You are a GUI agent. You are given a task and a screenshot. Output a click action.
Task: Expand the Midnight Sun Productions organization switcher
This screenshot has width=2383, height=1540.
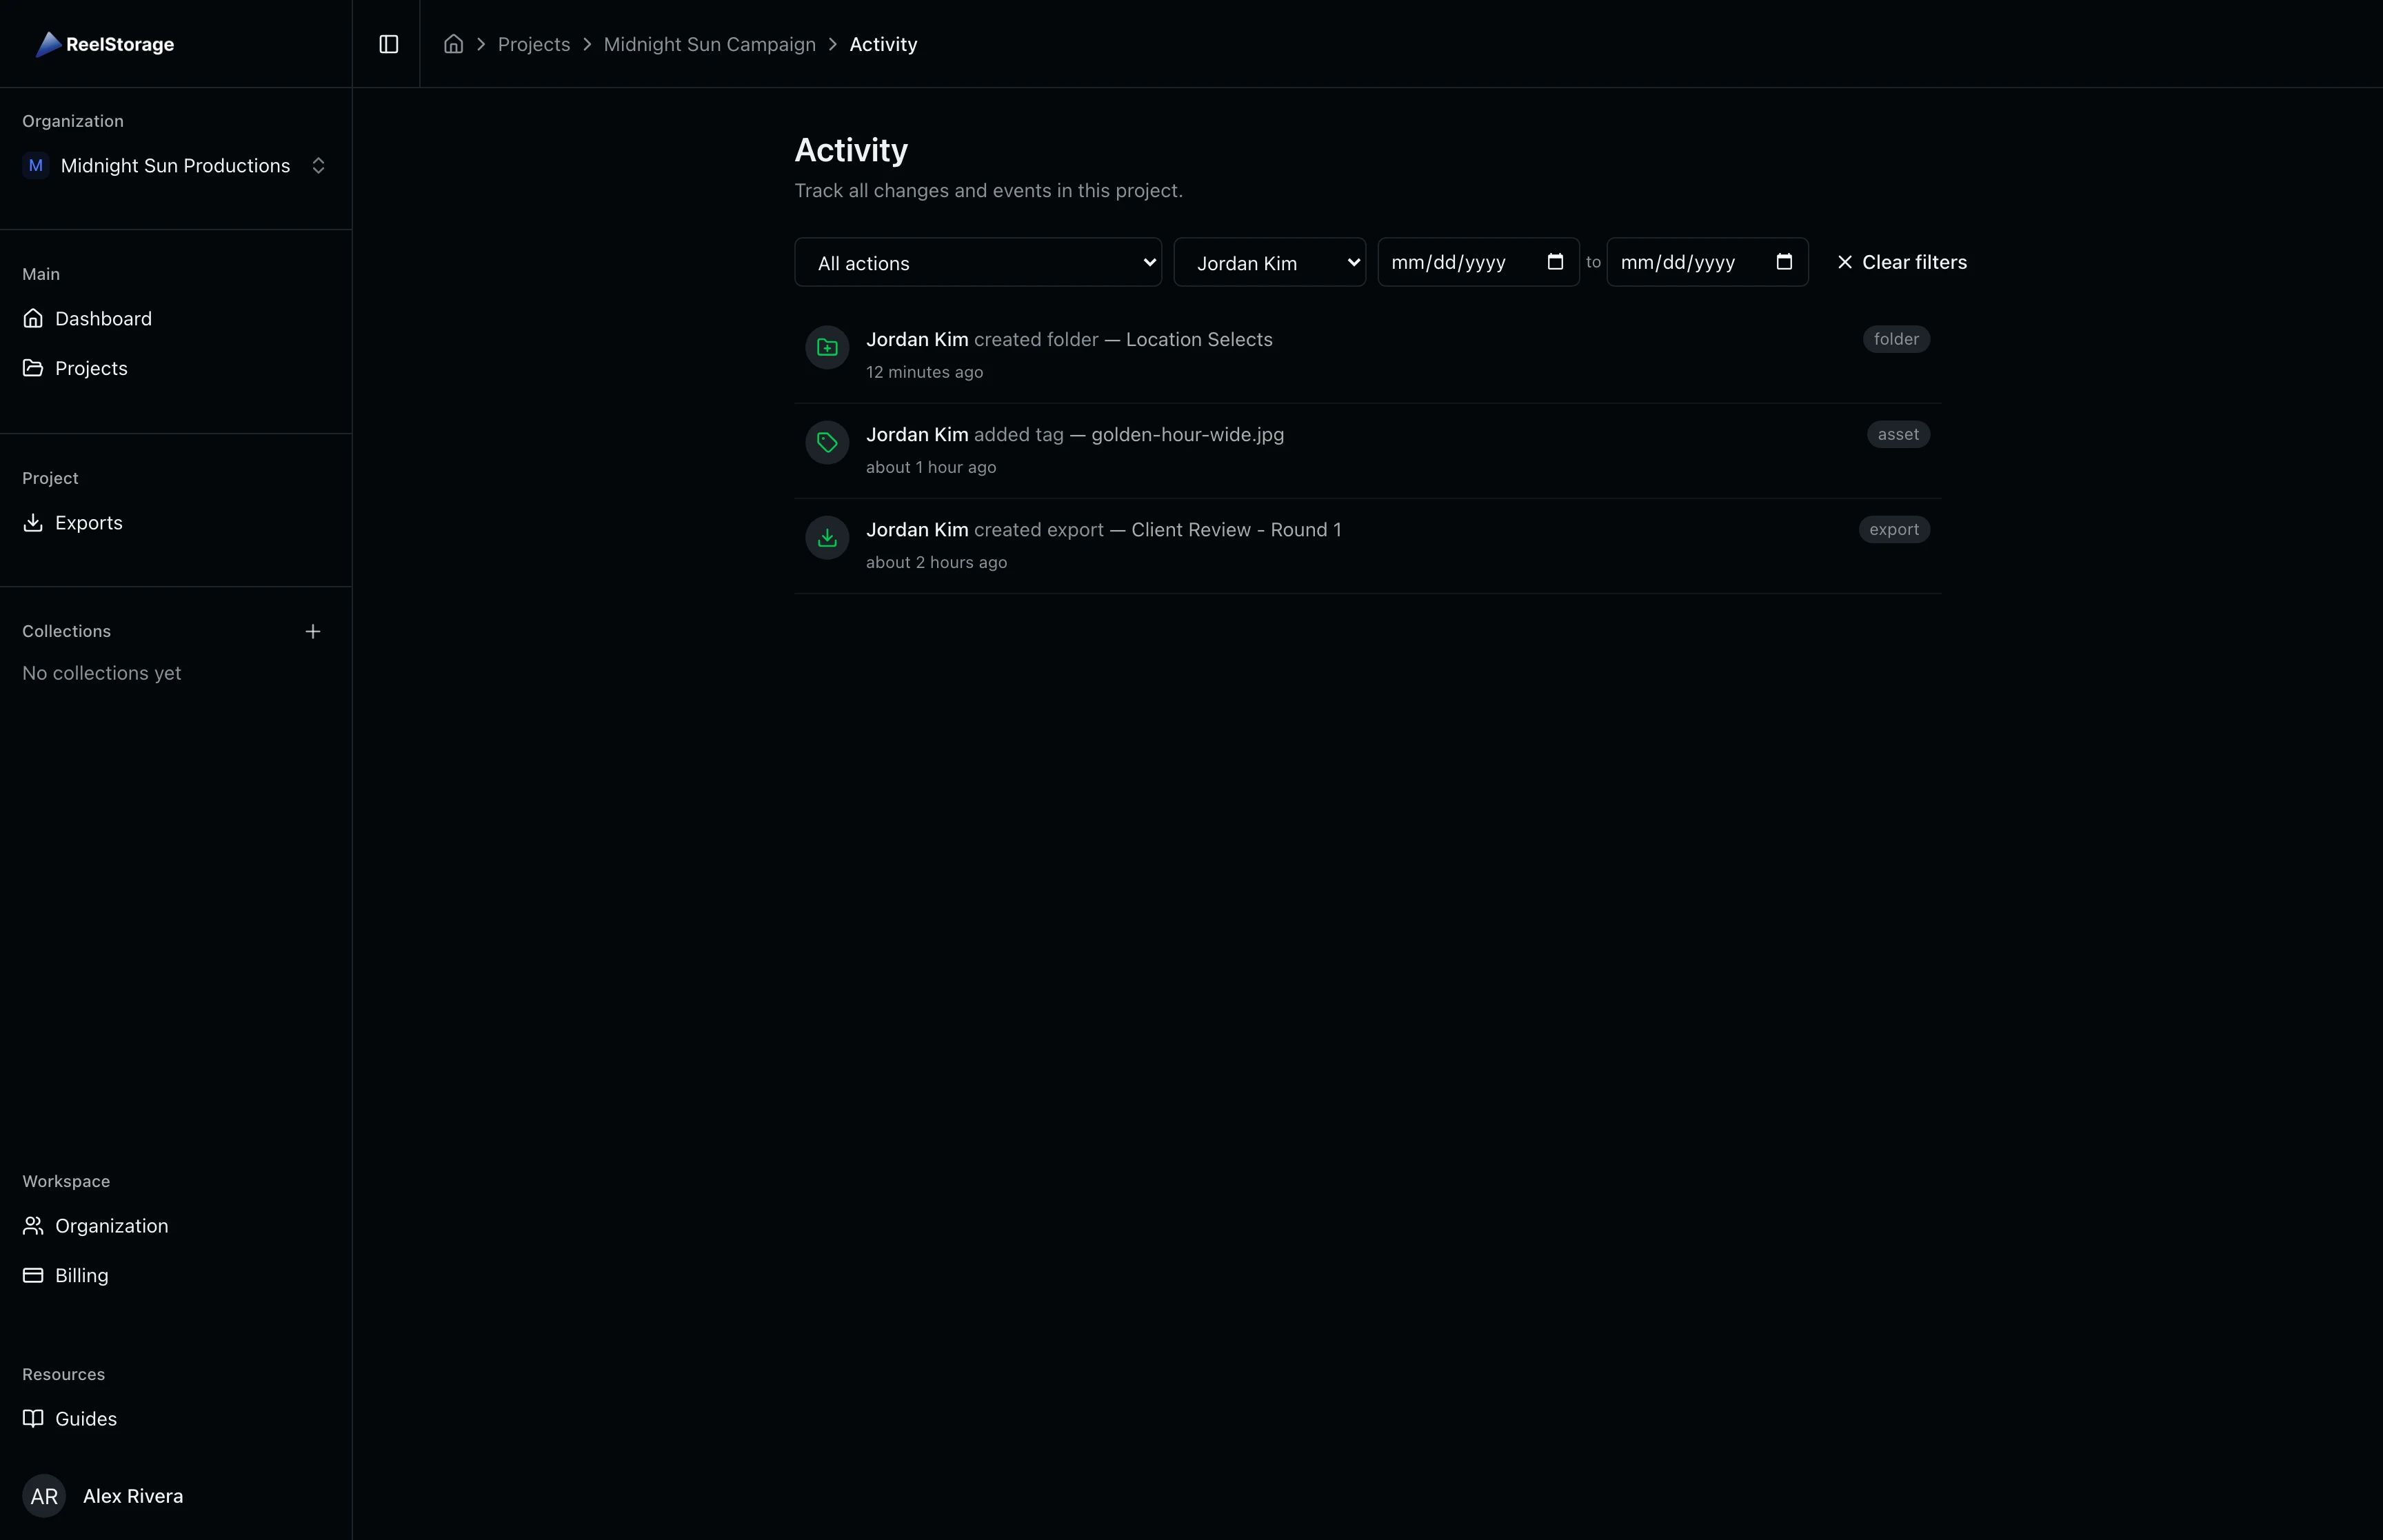point(318,165)
